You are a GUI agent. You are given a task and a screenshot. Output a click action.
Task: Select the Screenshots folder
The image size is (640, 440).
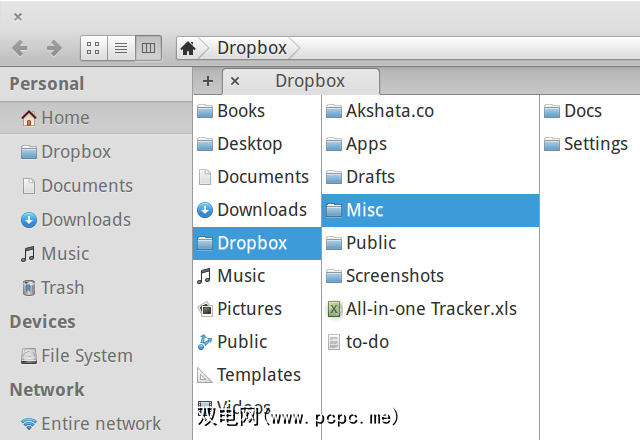click(x=431, y=276)
